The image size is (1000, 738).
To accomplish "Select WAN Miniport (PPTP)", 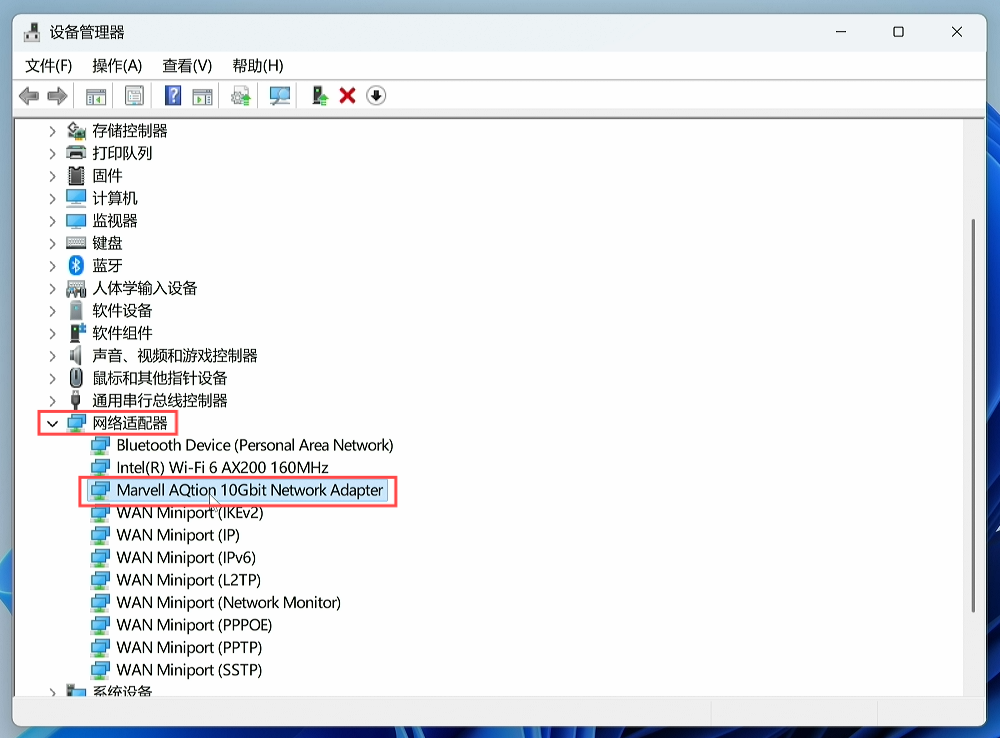I will [189, 647].
